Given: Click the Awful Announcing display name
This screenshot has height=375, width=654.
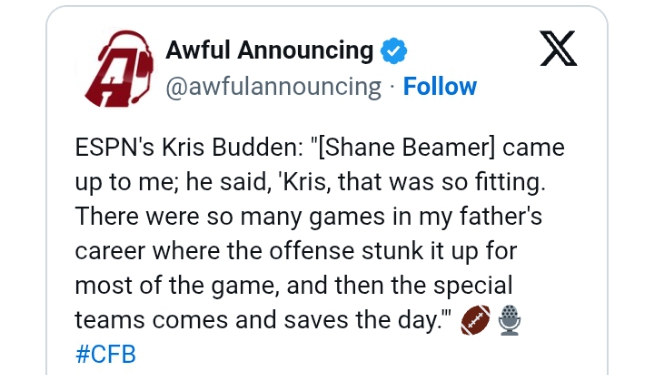Looking at the screenshot, I should point(269,50).
